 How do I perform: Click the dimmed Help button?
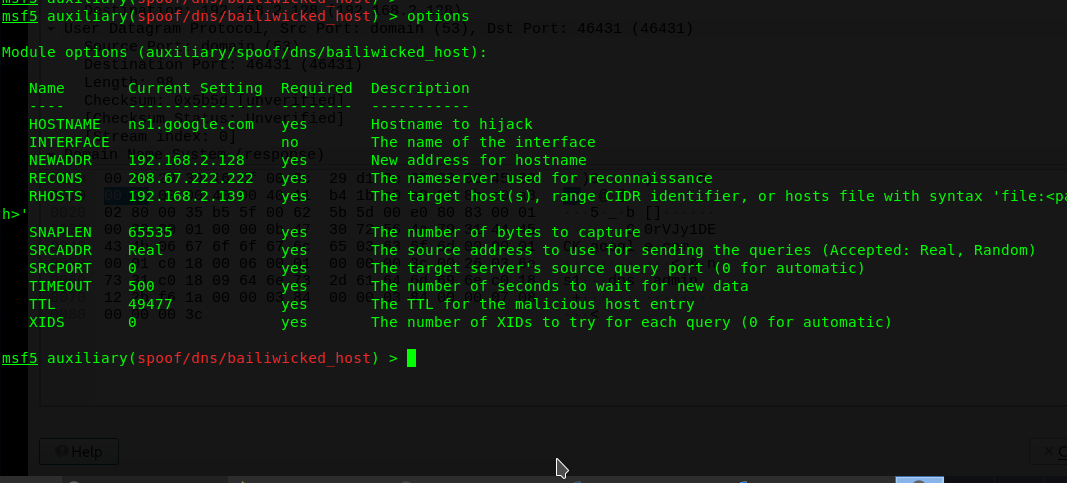pos(79,452)
